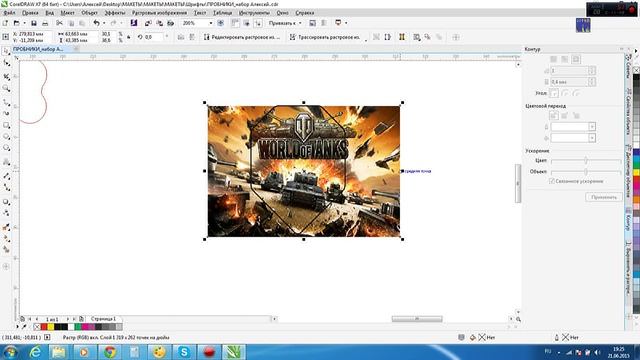This screenshot has height=360, width=640.
Task: Select the Text tool in toolbox
Action: click(x=6, y=162)
